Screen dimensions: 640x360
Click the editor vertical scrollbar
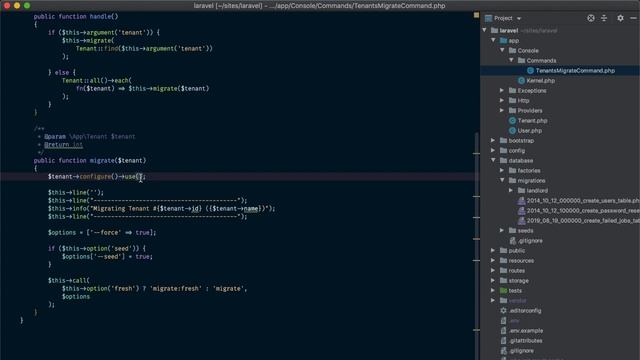pyautogui.click(x=476, y=245)
